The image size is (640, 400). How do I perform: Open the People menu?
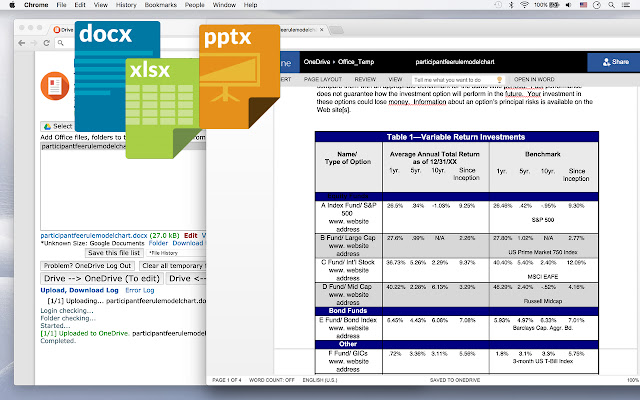point(194,5)
